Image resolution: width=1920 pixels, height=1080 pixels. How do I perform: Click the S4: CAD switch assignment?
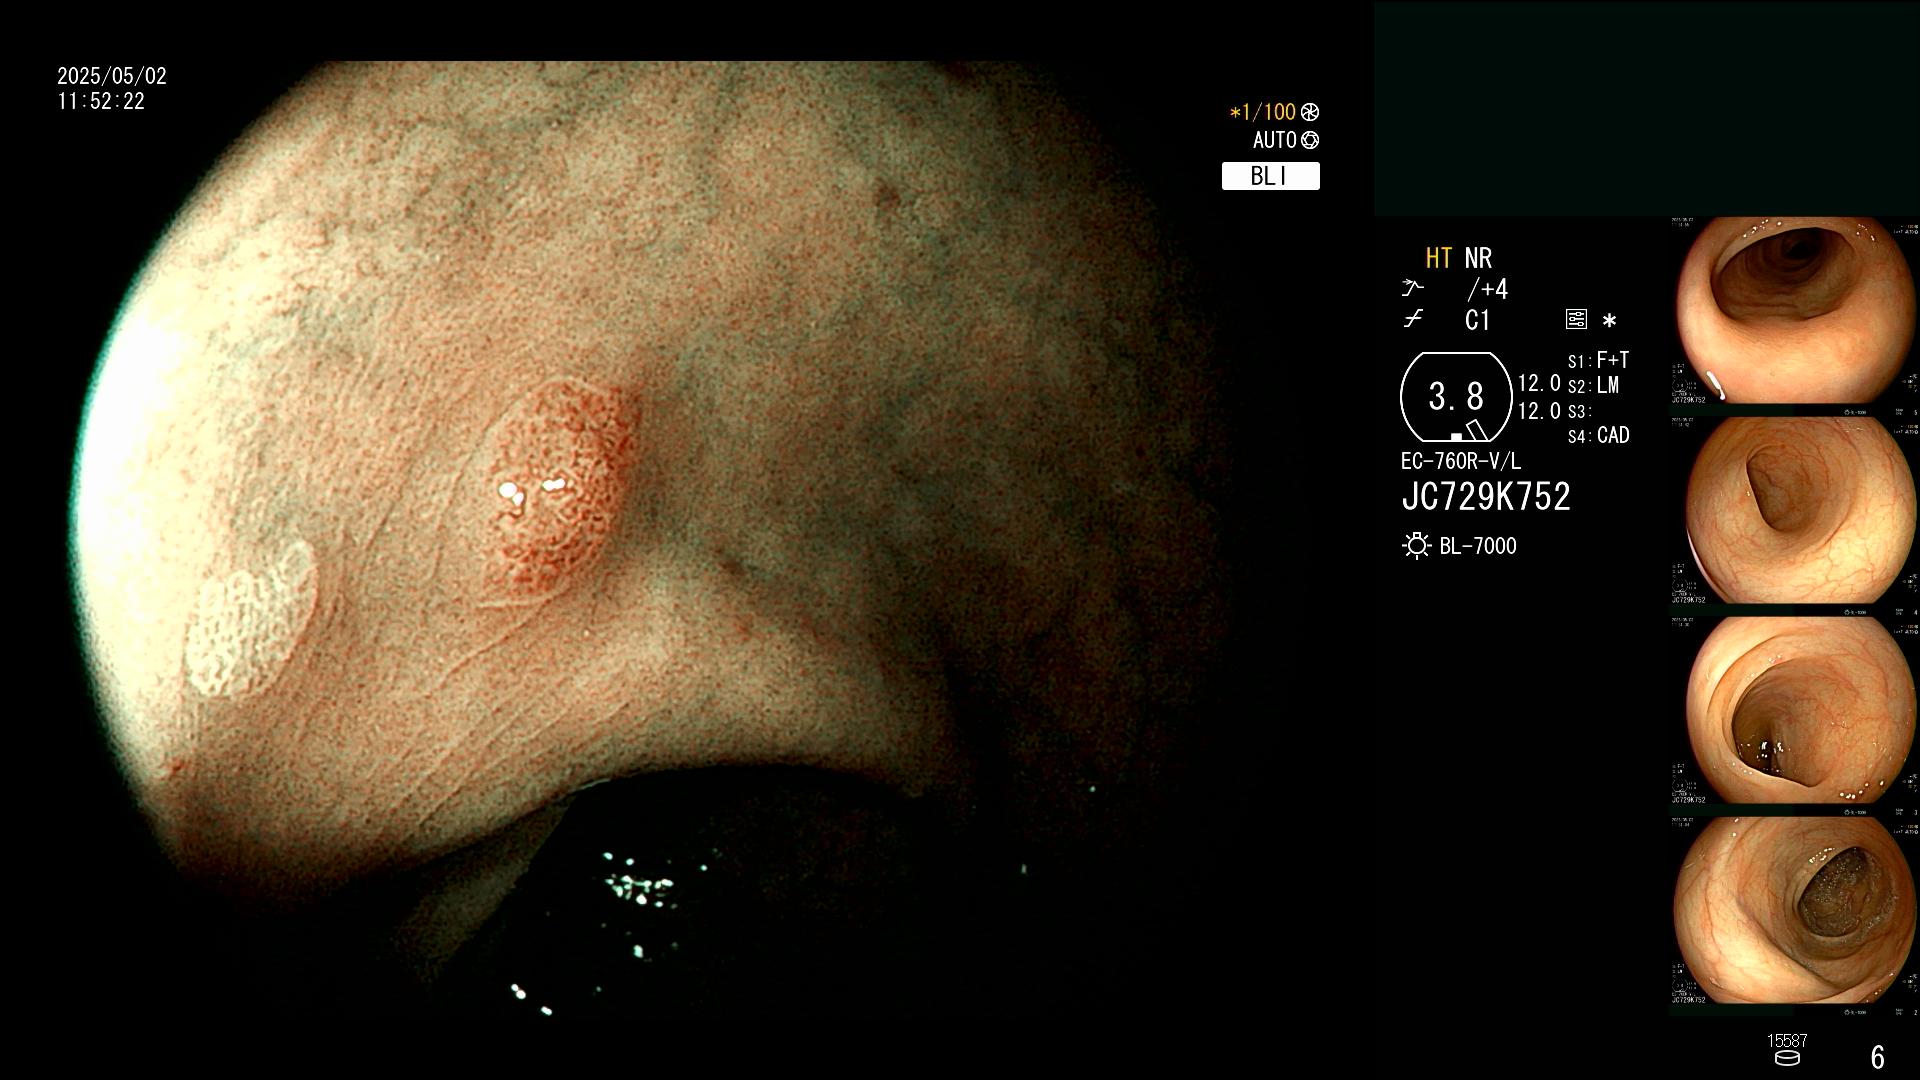(x=1598, y=436)
